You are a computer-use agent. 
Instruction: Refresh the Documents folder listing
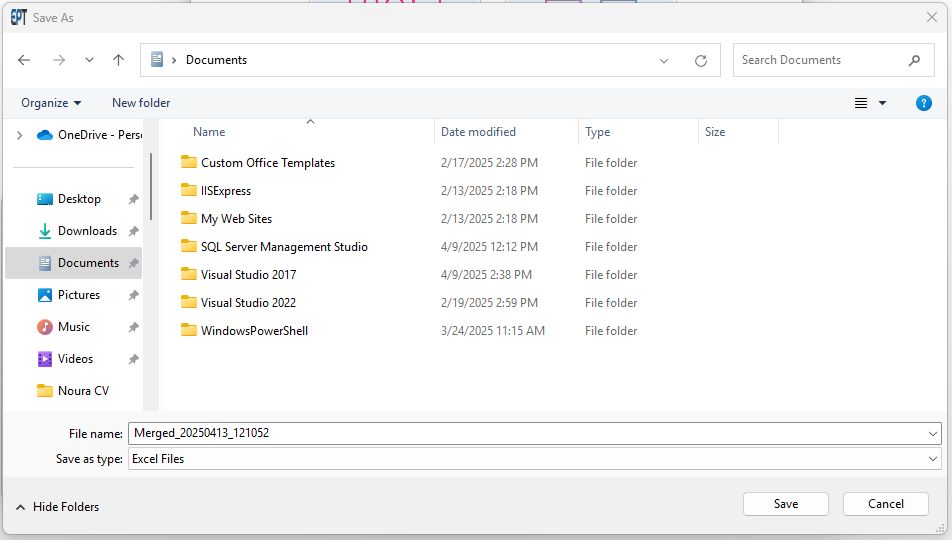point(701,60)
